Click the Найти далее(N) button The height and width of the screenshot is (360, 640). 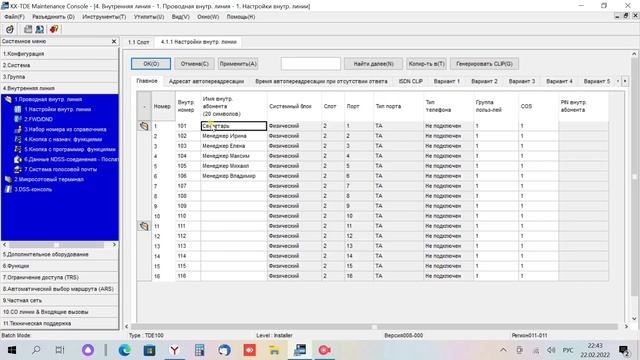point(373,64)
